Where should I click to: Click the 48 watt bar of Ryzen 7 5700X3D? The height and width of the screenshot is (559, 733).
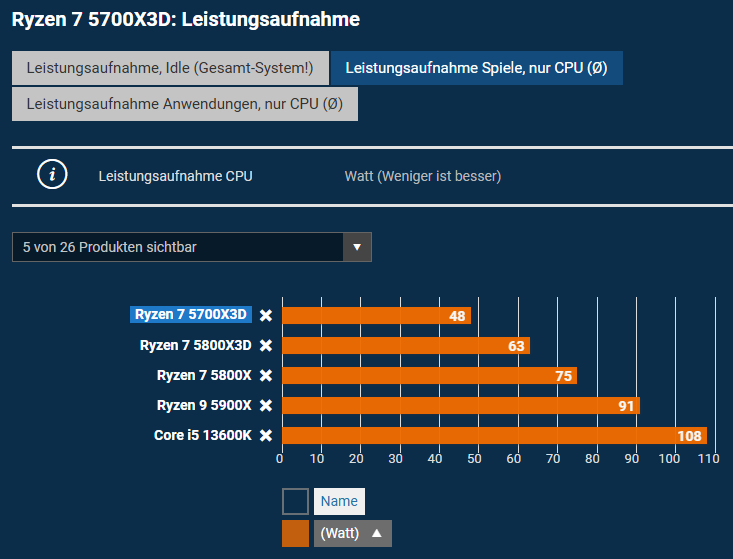pos(376,315)
